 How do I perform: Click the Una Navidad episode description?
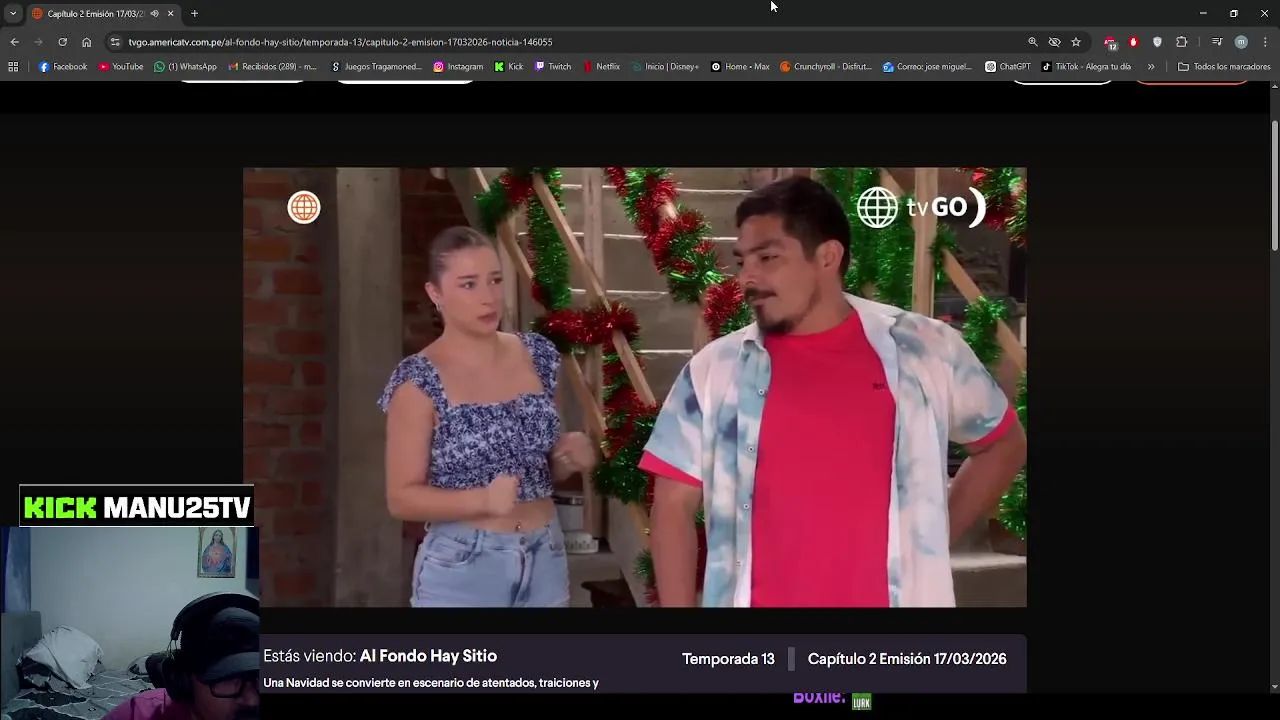click(x=430, y=683)
